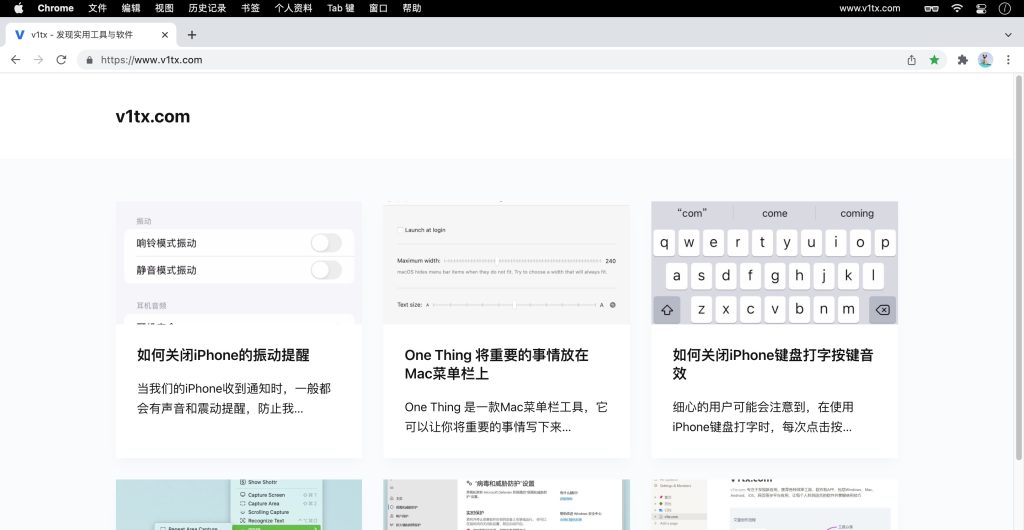Screen dimensions: 1024x530
Task: Open the Extensions puzzle icon
Action: pyautogui.click(x=962, y=59)
